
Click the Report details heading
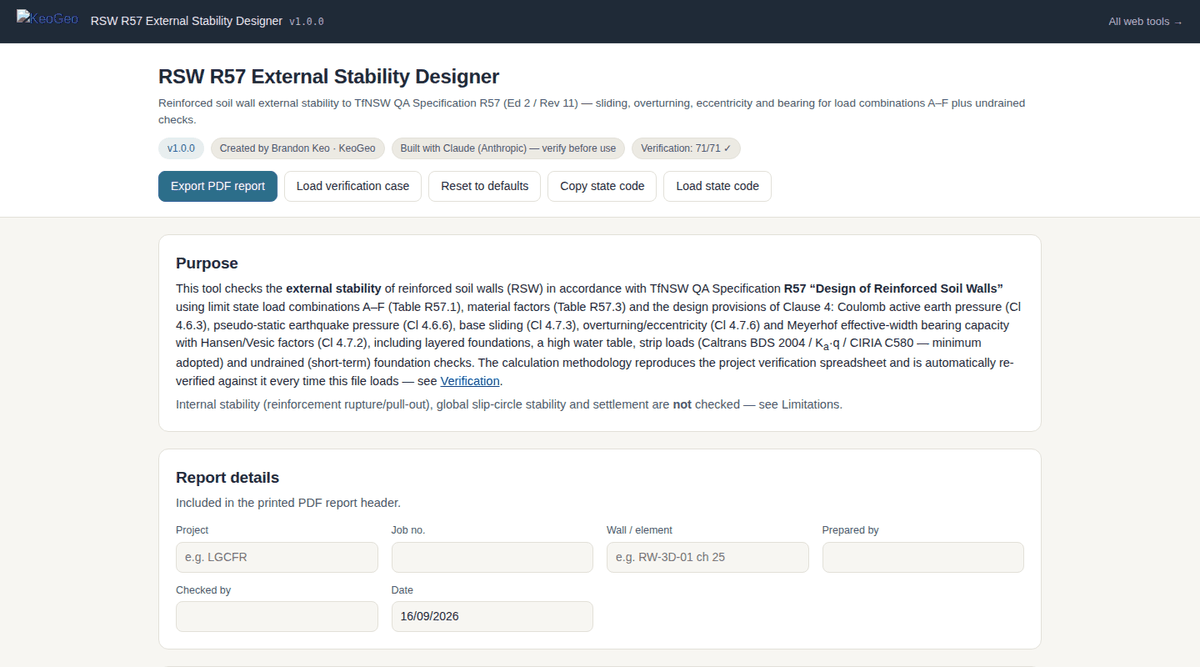point(227,477)
